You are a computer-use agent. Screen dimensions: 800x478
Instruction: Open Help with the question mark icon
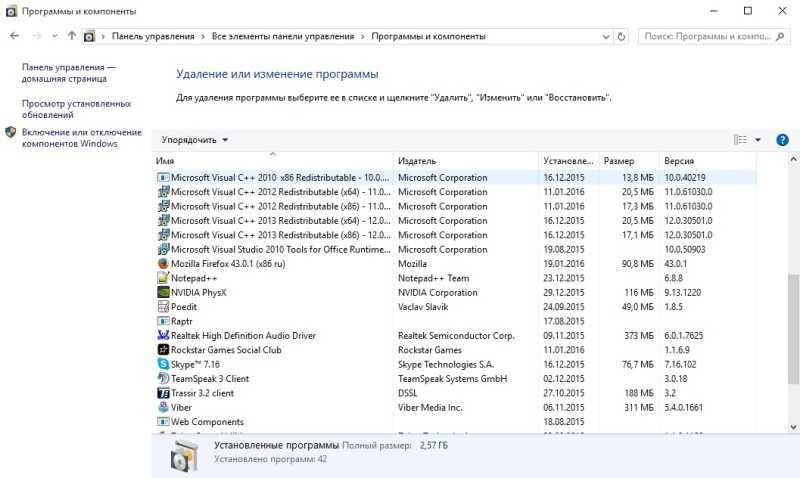[x=782, y=140]
